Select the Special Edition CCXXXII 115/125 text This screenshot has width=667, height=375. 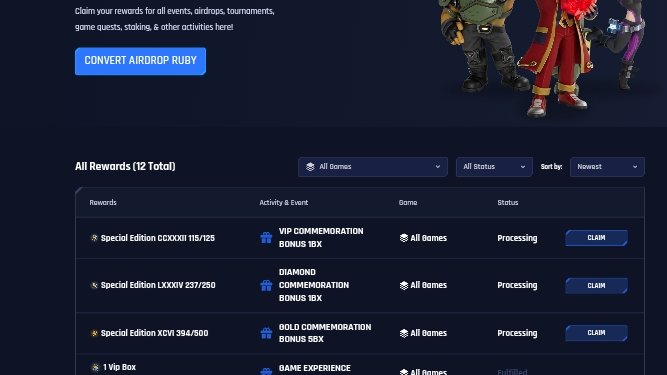pos(158,238)
